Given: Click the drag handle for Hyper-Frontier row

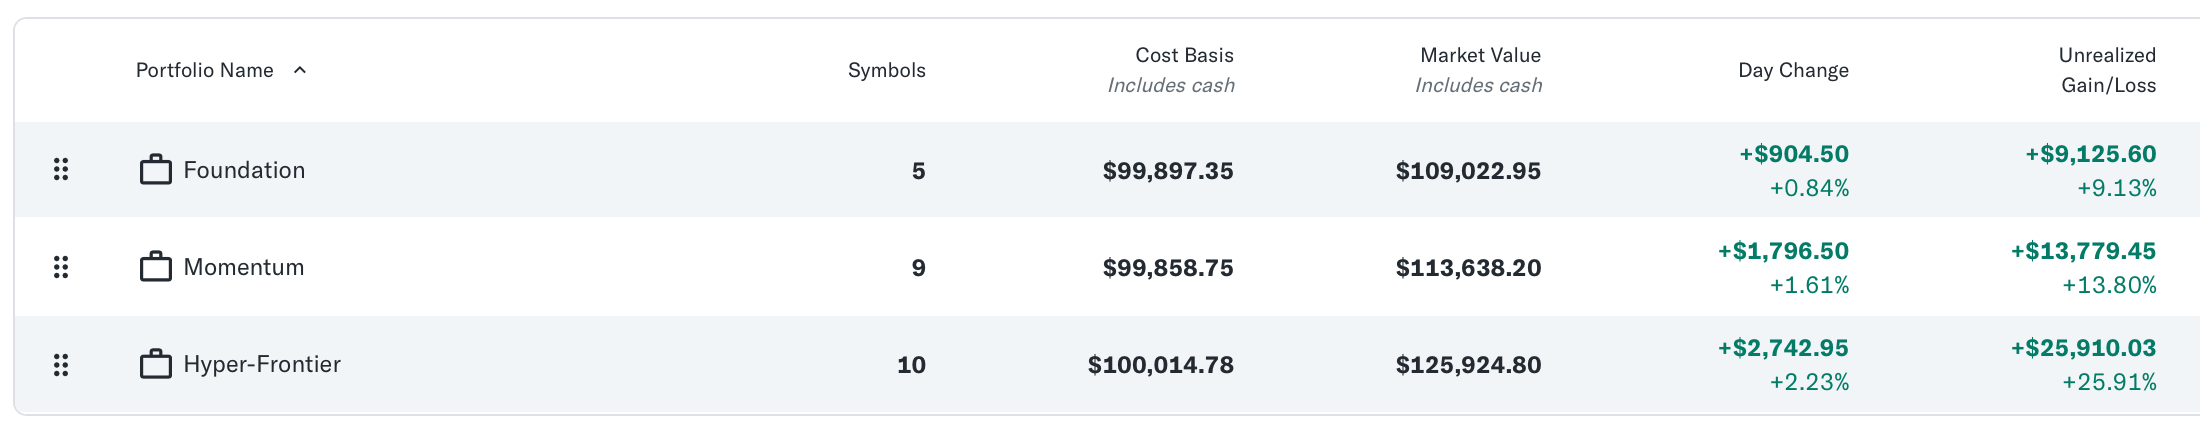Looking at the screenshot, I should pos(61,365).
